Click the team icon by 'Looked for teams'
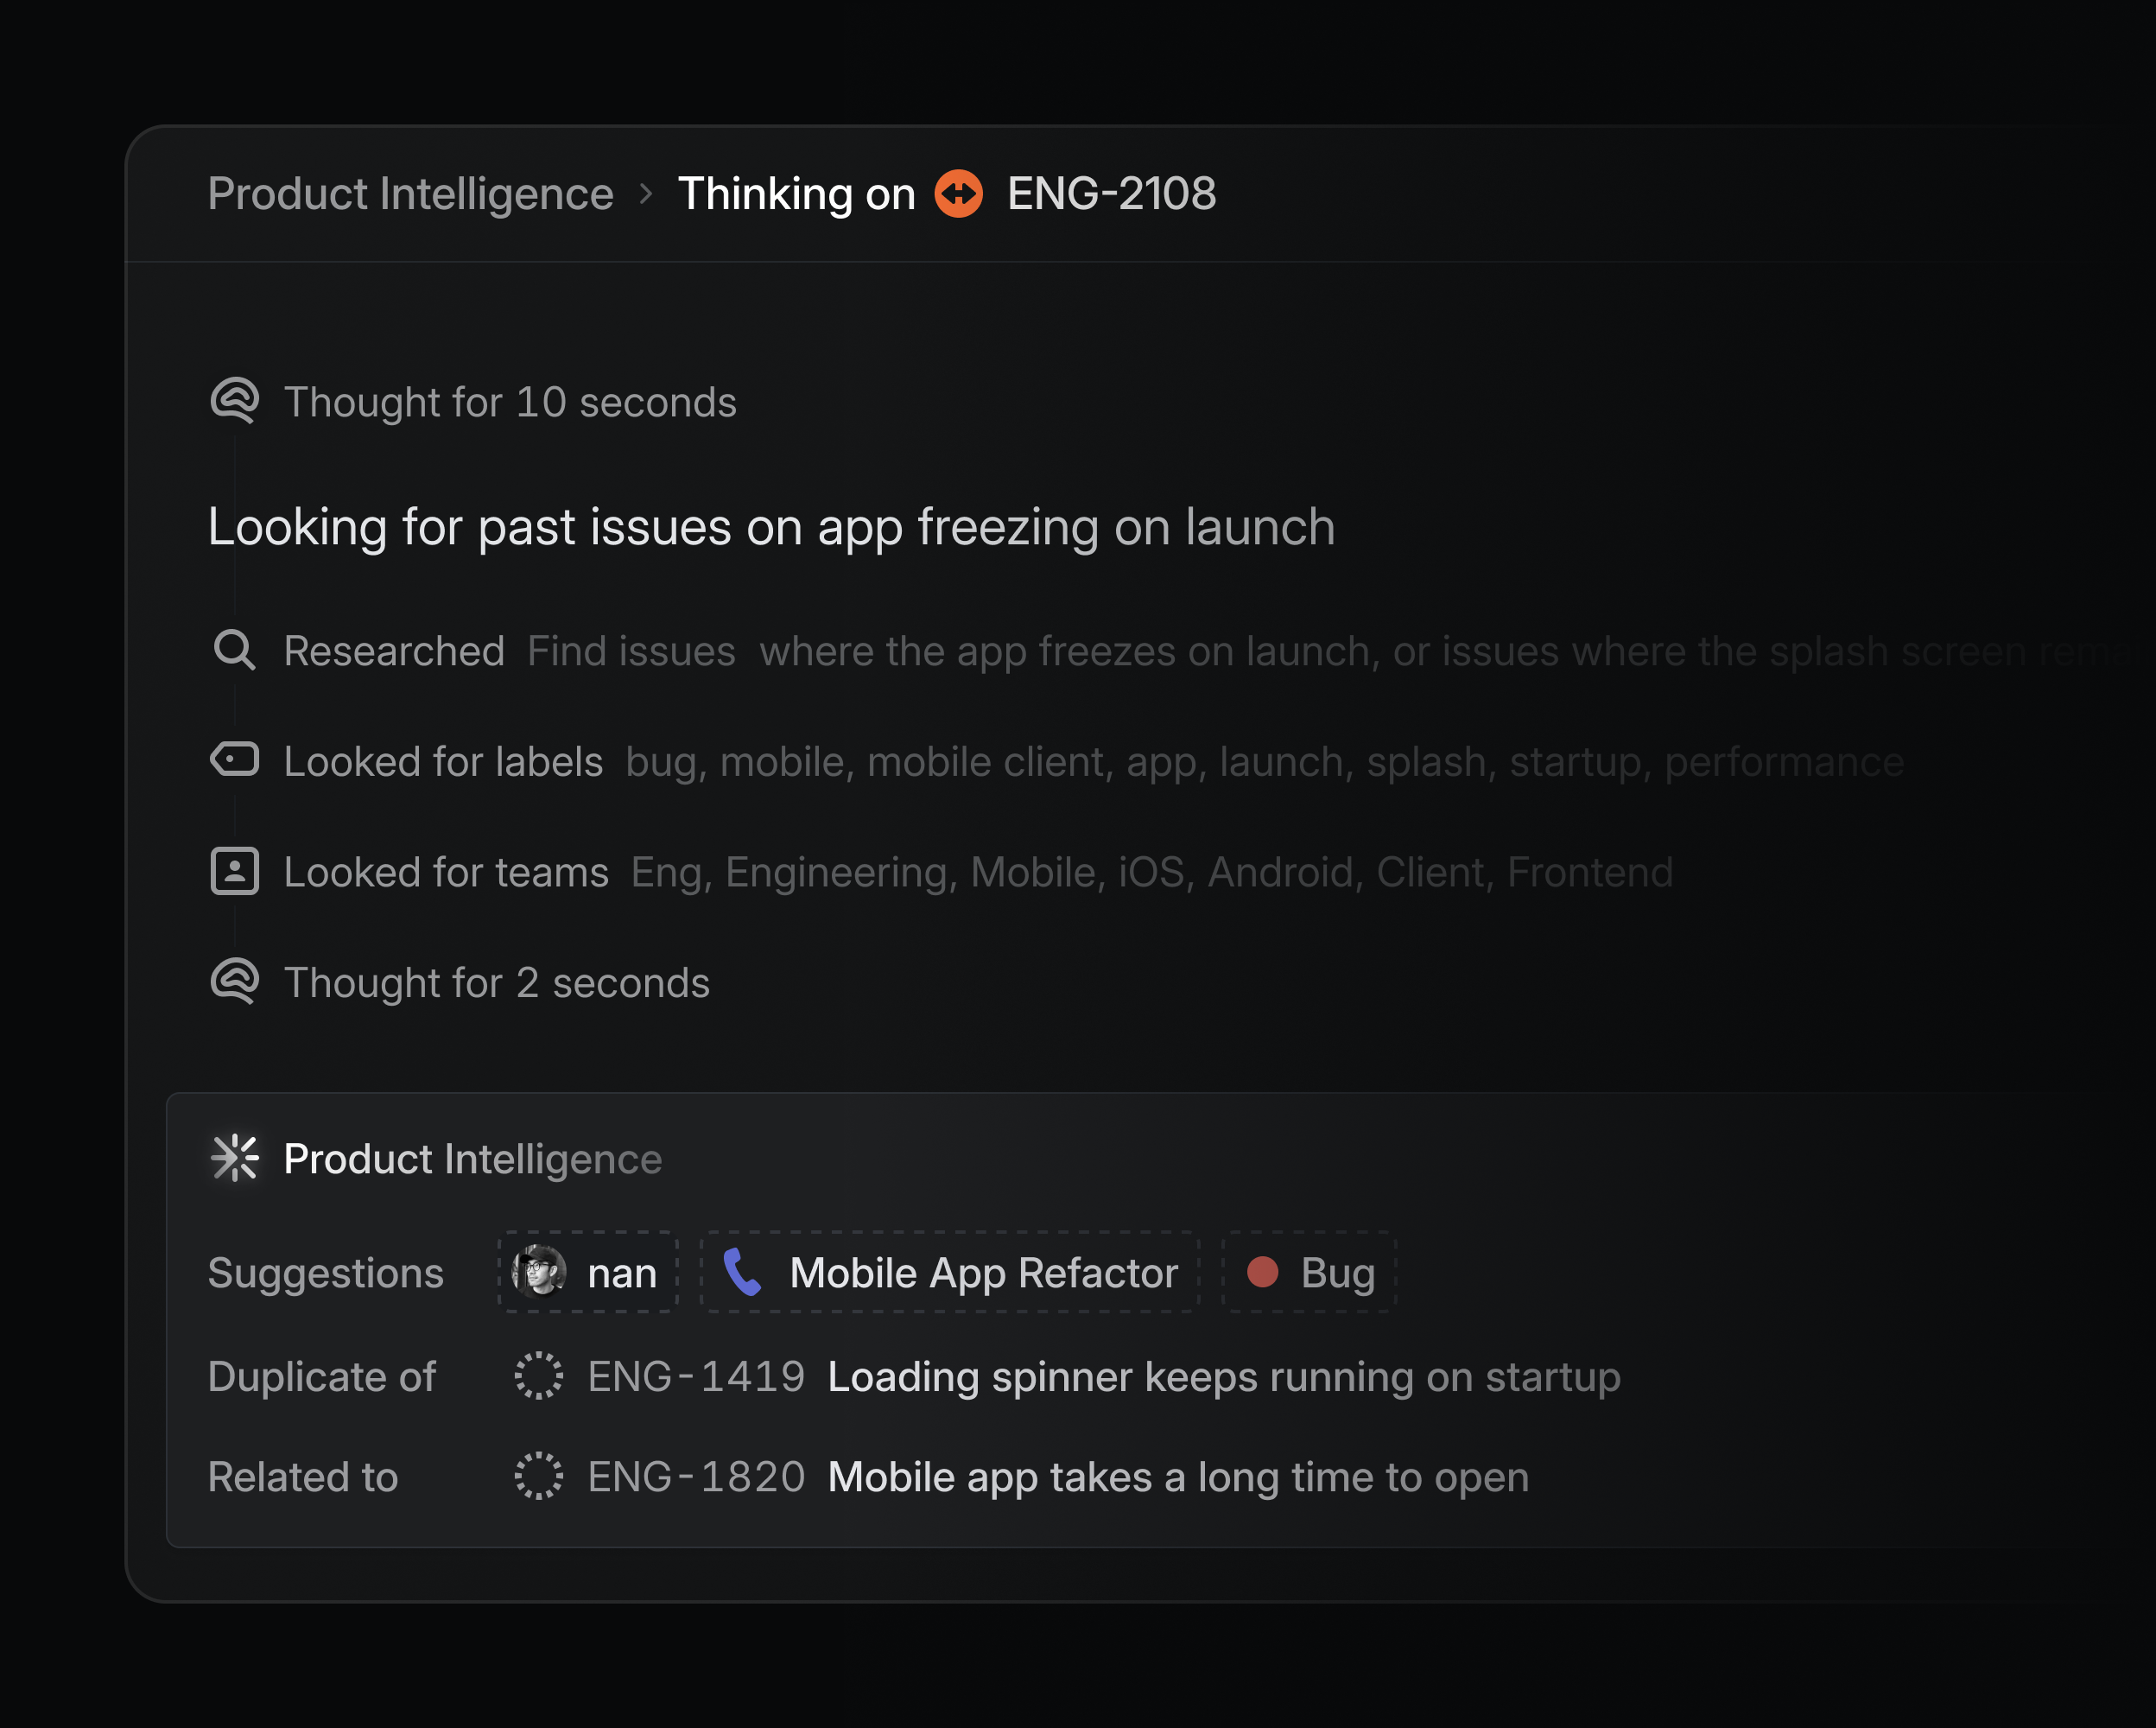Viewport: 2156px width, 1728px height. pos(235,871)
